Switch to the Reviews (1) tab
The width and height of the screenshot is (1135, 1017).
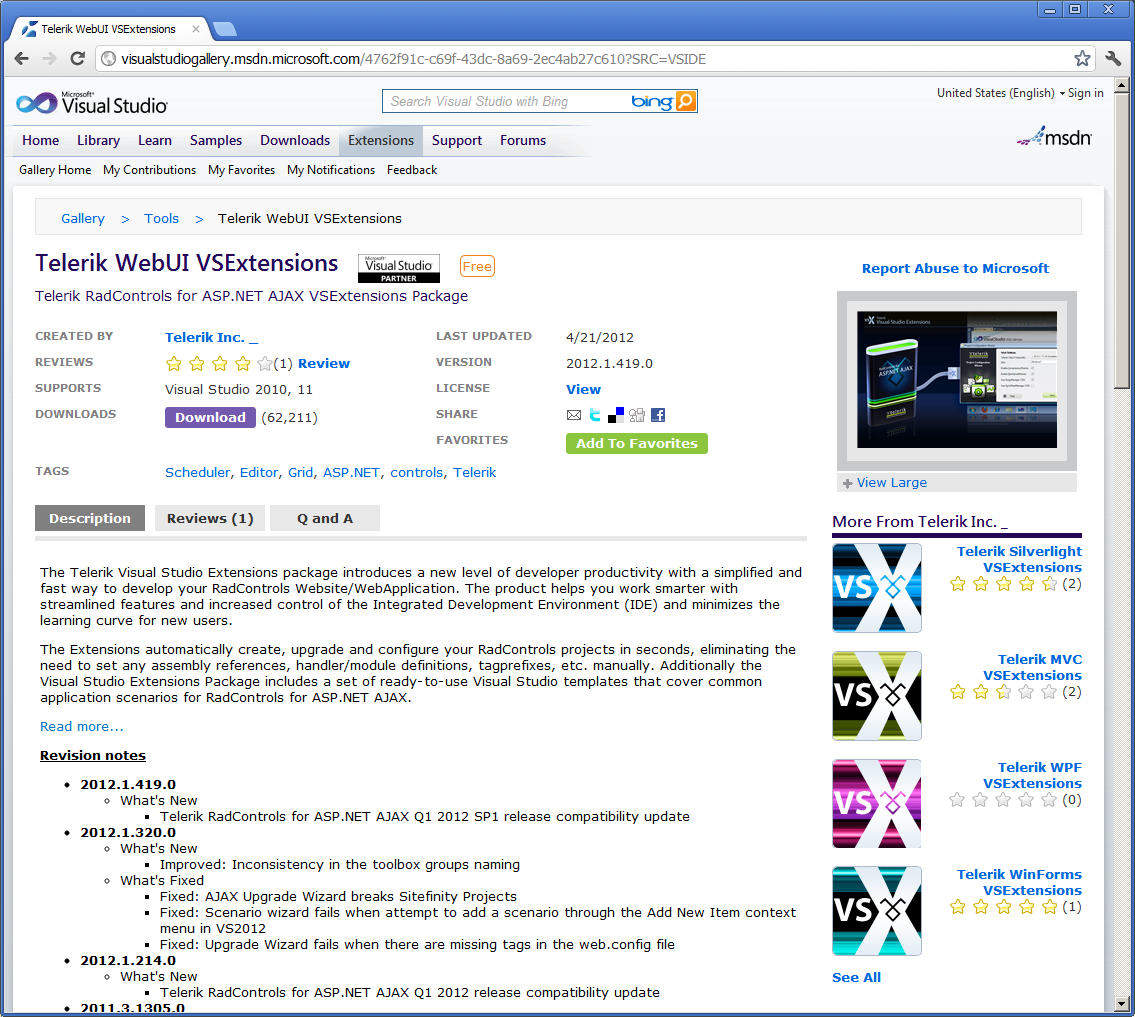(210, 518)
